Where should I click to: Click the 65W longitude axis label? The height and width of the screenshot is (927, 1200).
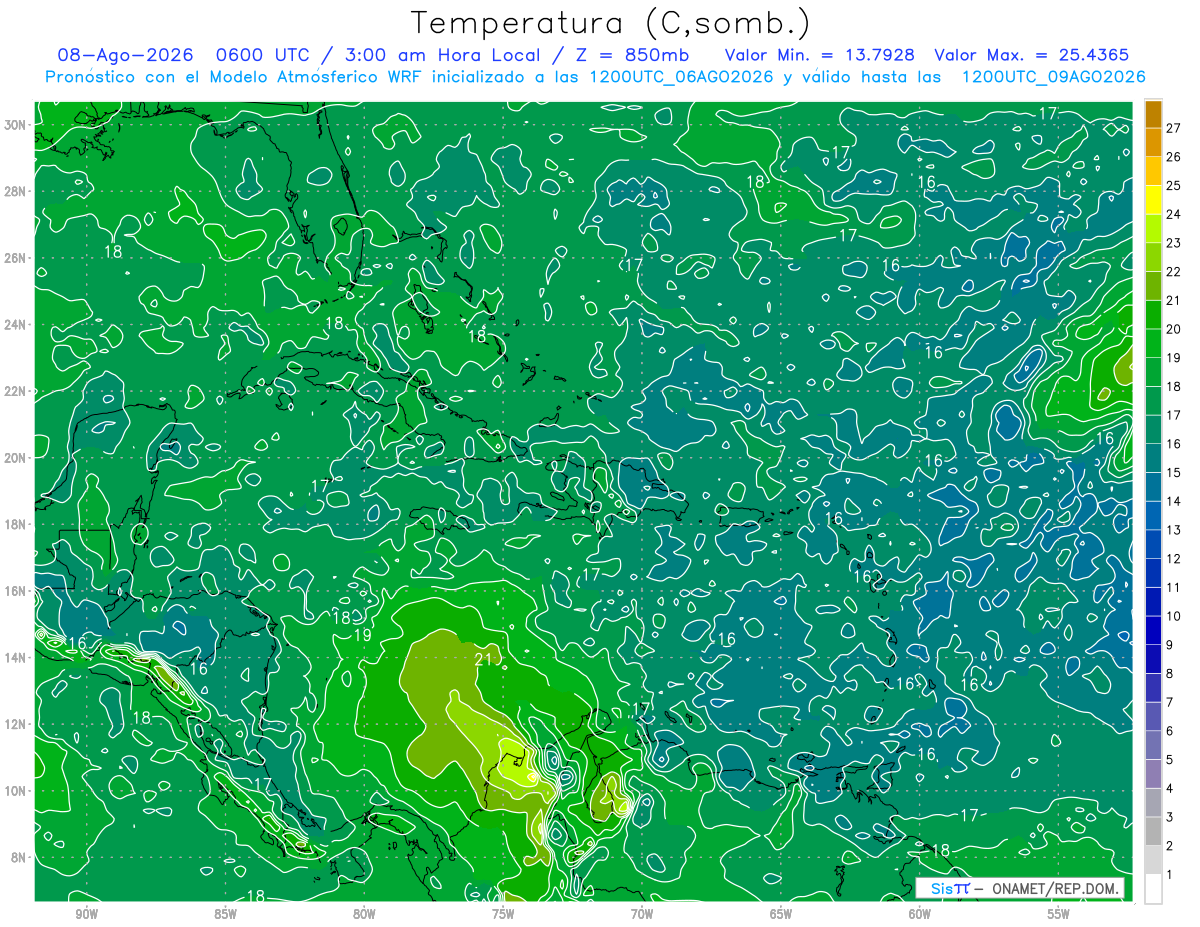[x=781, y=914]
